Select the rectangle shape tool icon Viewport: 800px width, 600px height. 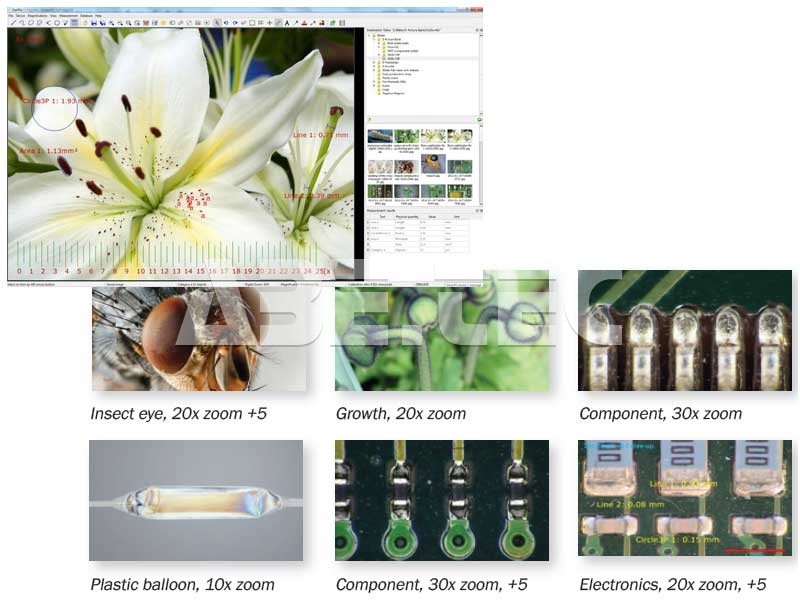[252, 22]
